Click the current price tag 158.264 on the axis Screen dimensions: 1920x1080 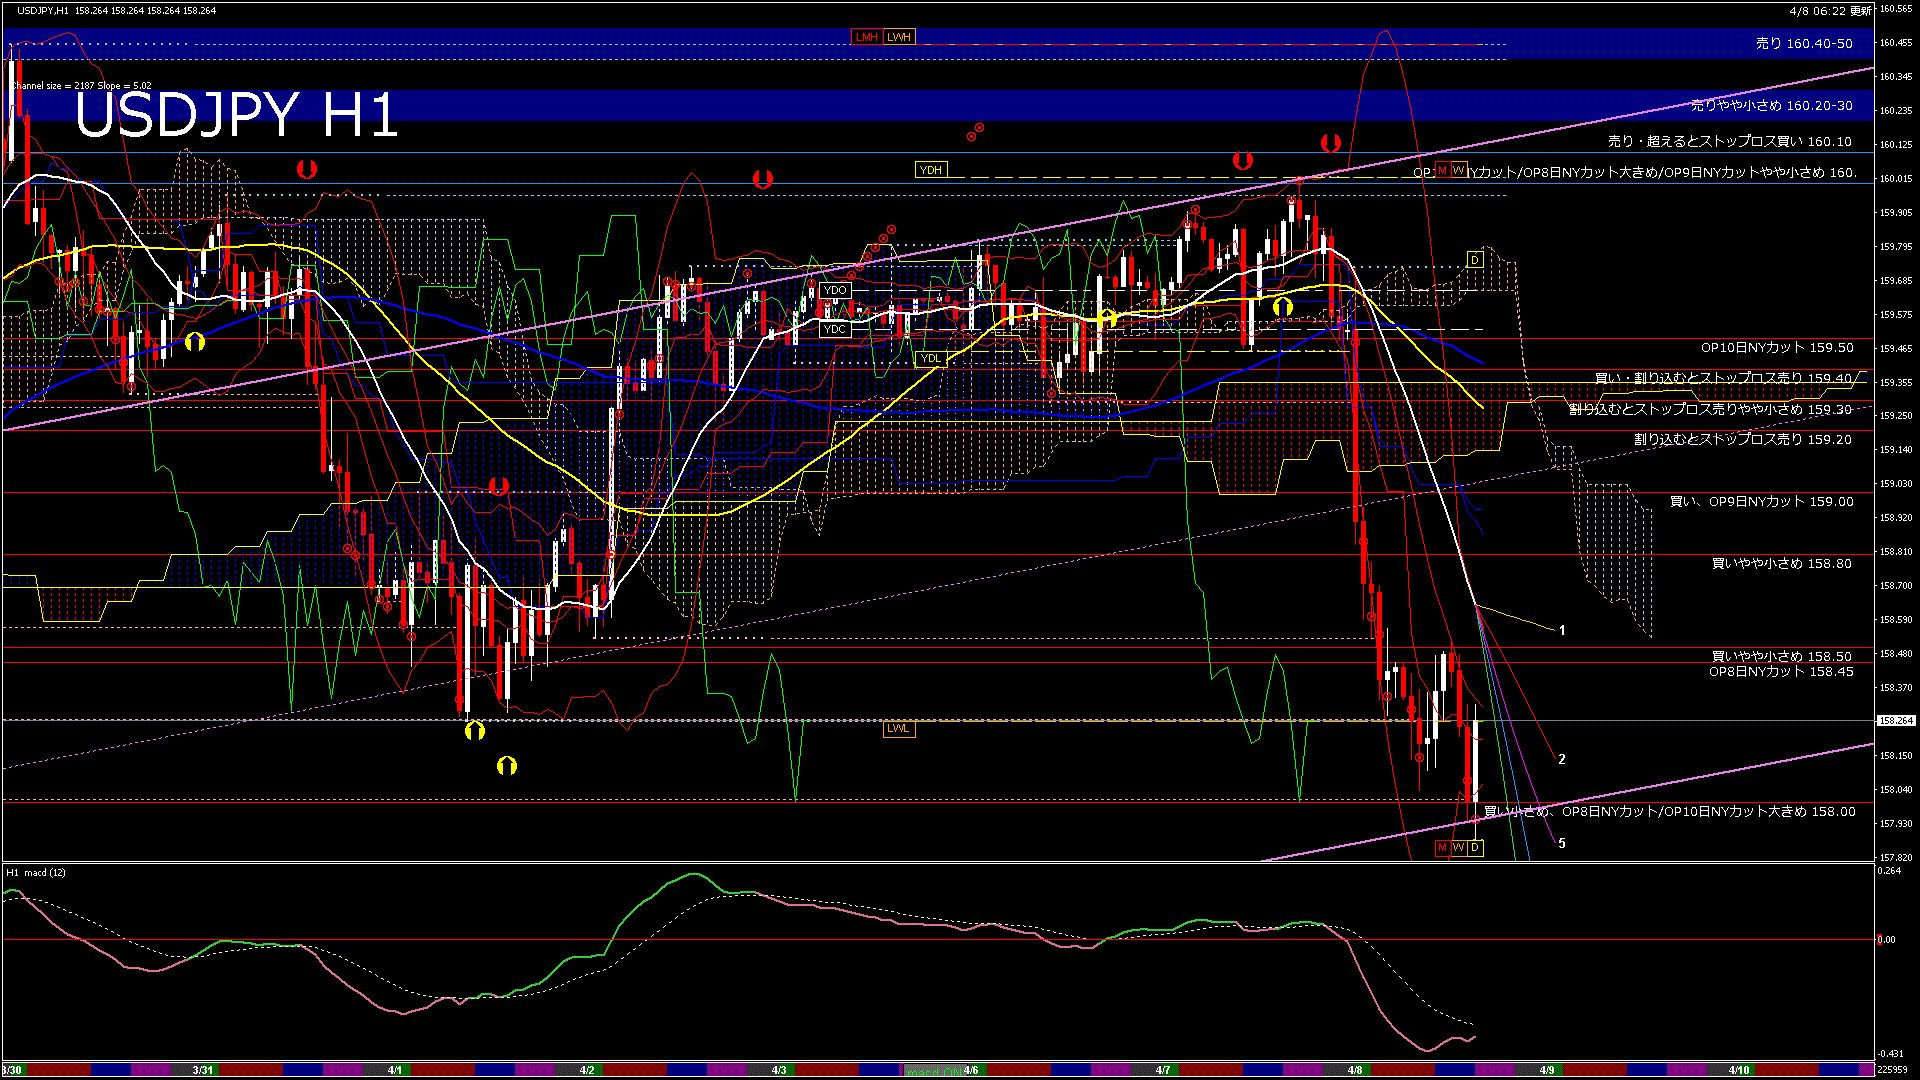[1895, 720]
